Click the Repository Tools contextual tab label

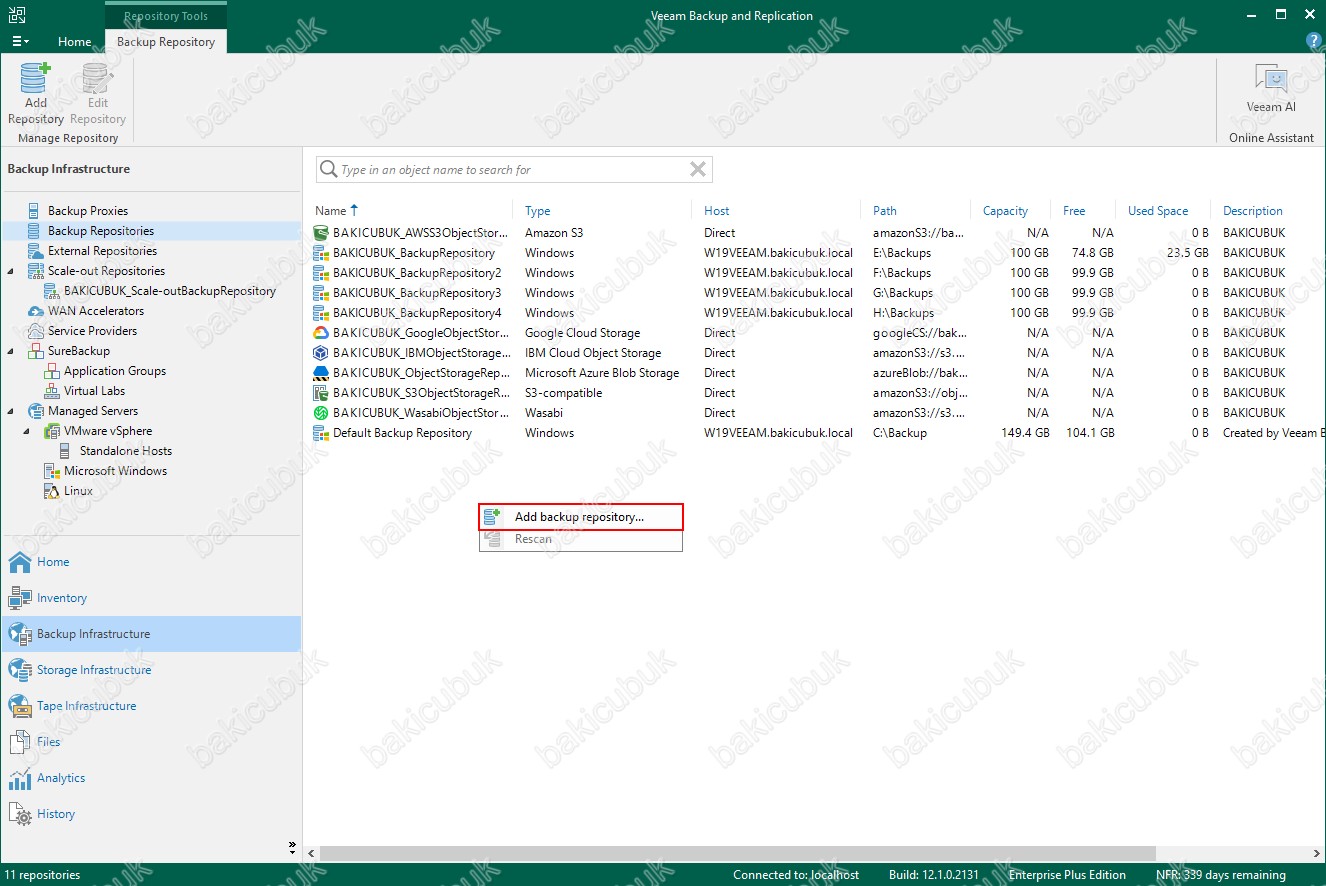point(166,16)
